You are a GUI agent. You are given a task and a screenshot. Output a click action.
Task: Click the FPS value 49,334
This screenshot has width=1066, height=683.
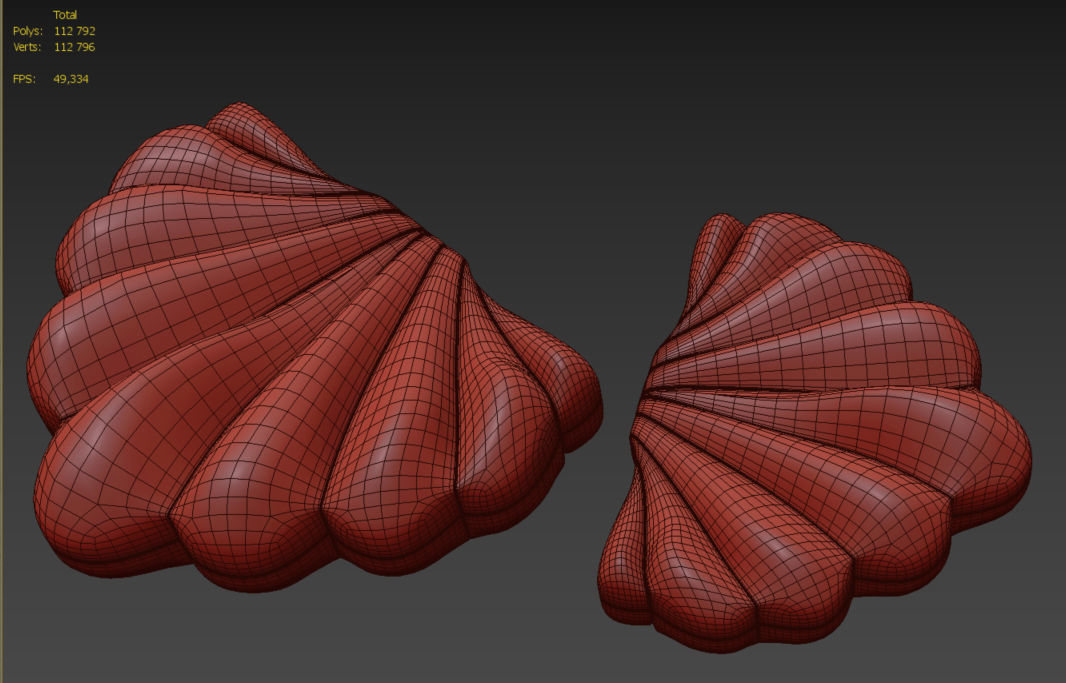pyautogui.click(x=71, y=79)
